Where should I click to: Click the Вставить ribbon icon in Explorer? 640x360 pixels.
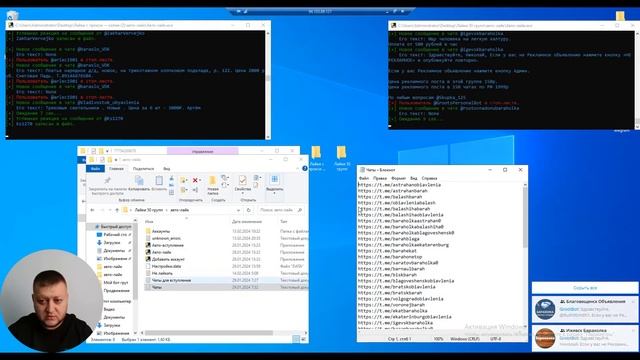159,181
